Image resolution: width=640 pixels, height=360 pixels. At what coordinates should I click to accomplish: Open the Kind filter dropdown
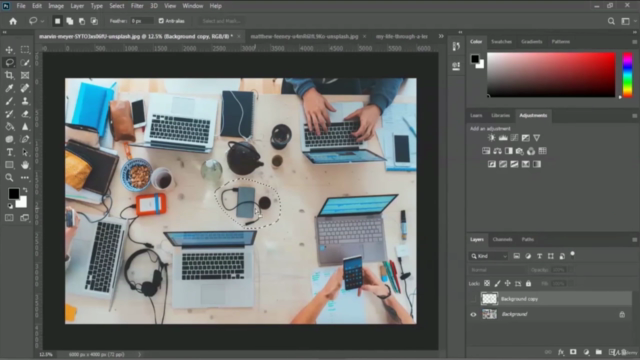pyautogui.click(x=489, y=256)
